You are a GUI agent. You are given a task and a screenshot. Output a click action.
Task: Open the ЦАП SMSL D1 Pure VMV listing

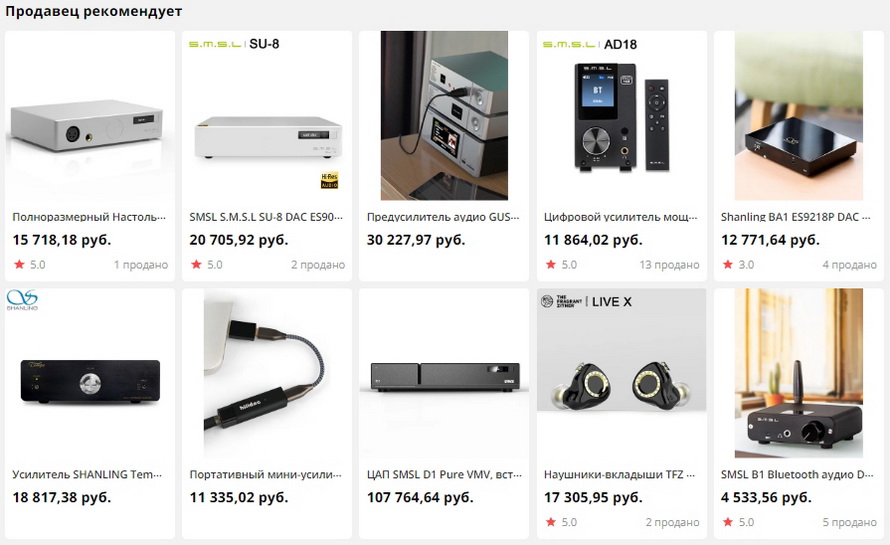click(x=444, y=475)
